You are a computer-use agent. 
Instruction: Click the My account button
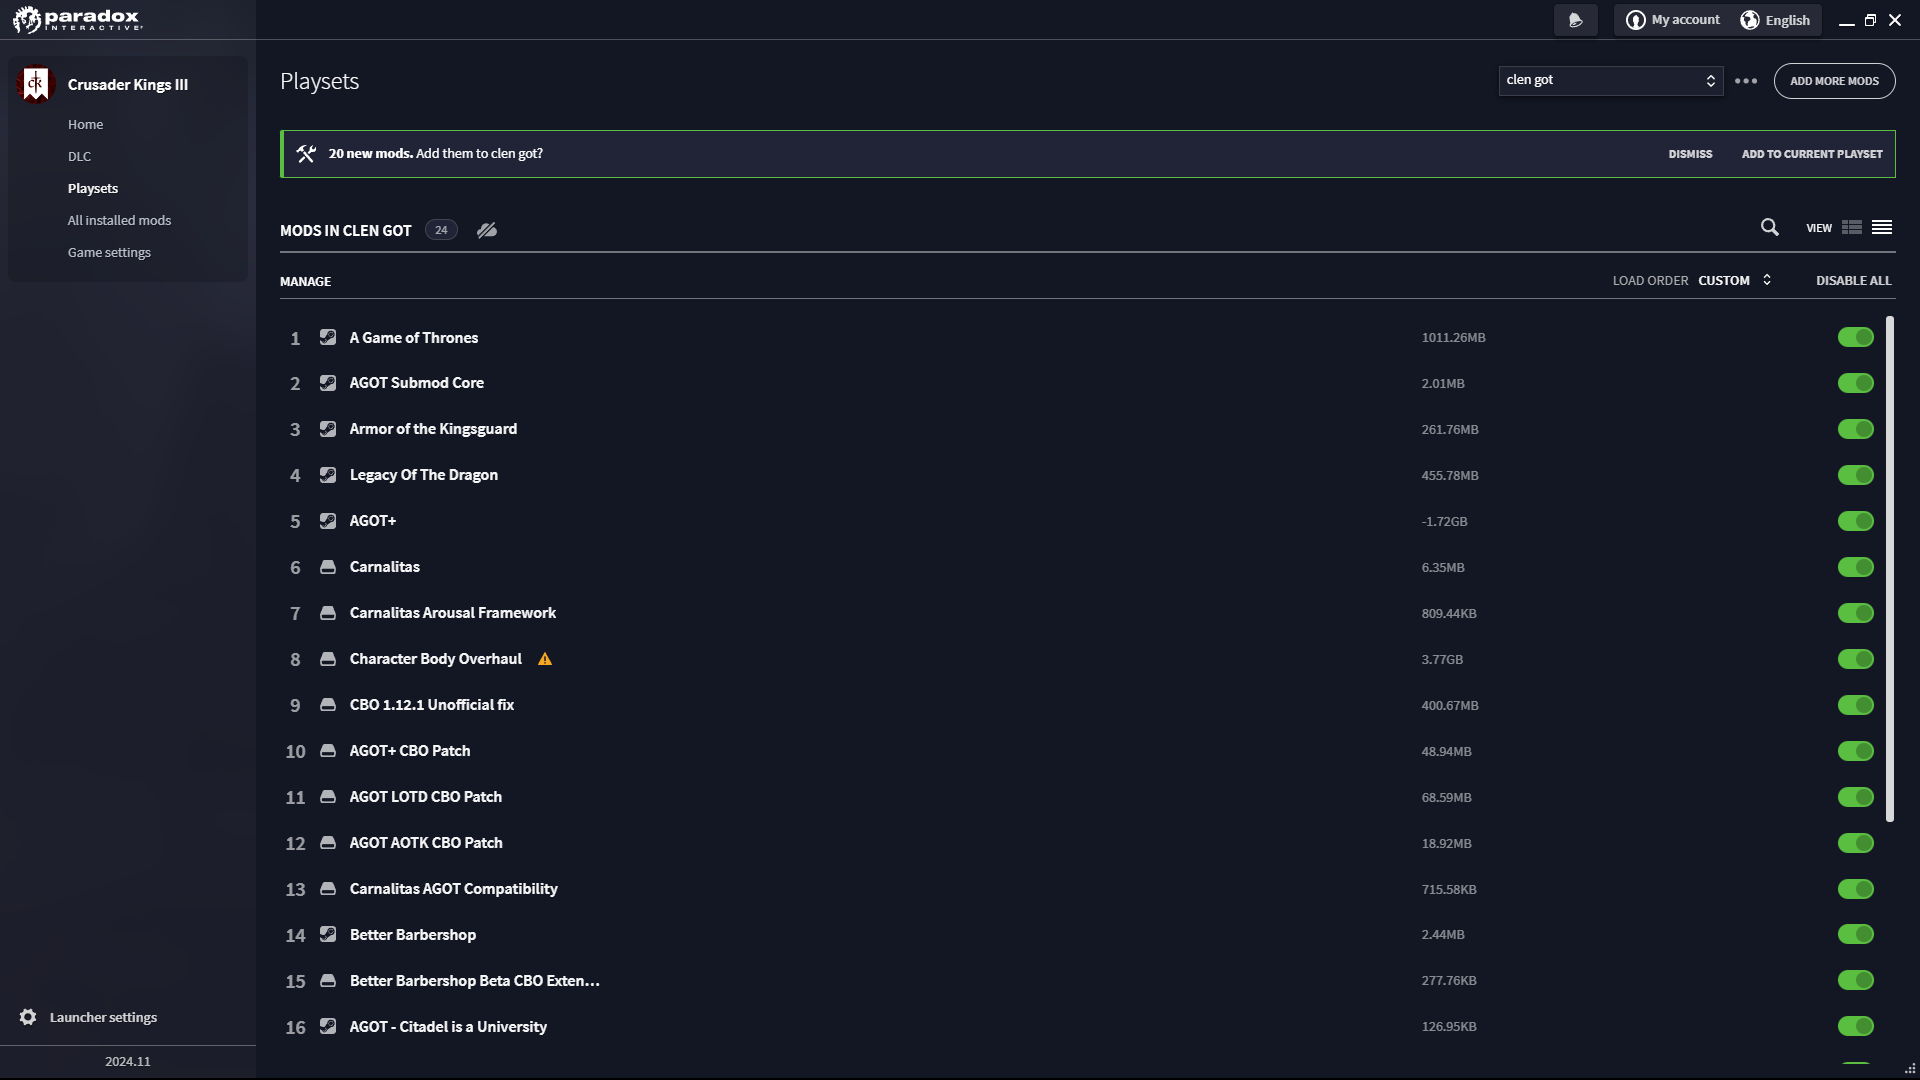[1673, 20]
